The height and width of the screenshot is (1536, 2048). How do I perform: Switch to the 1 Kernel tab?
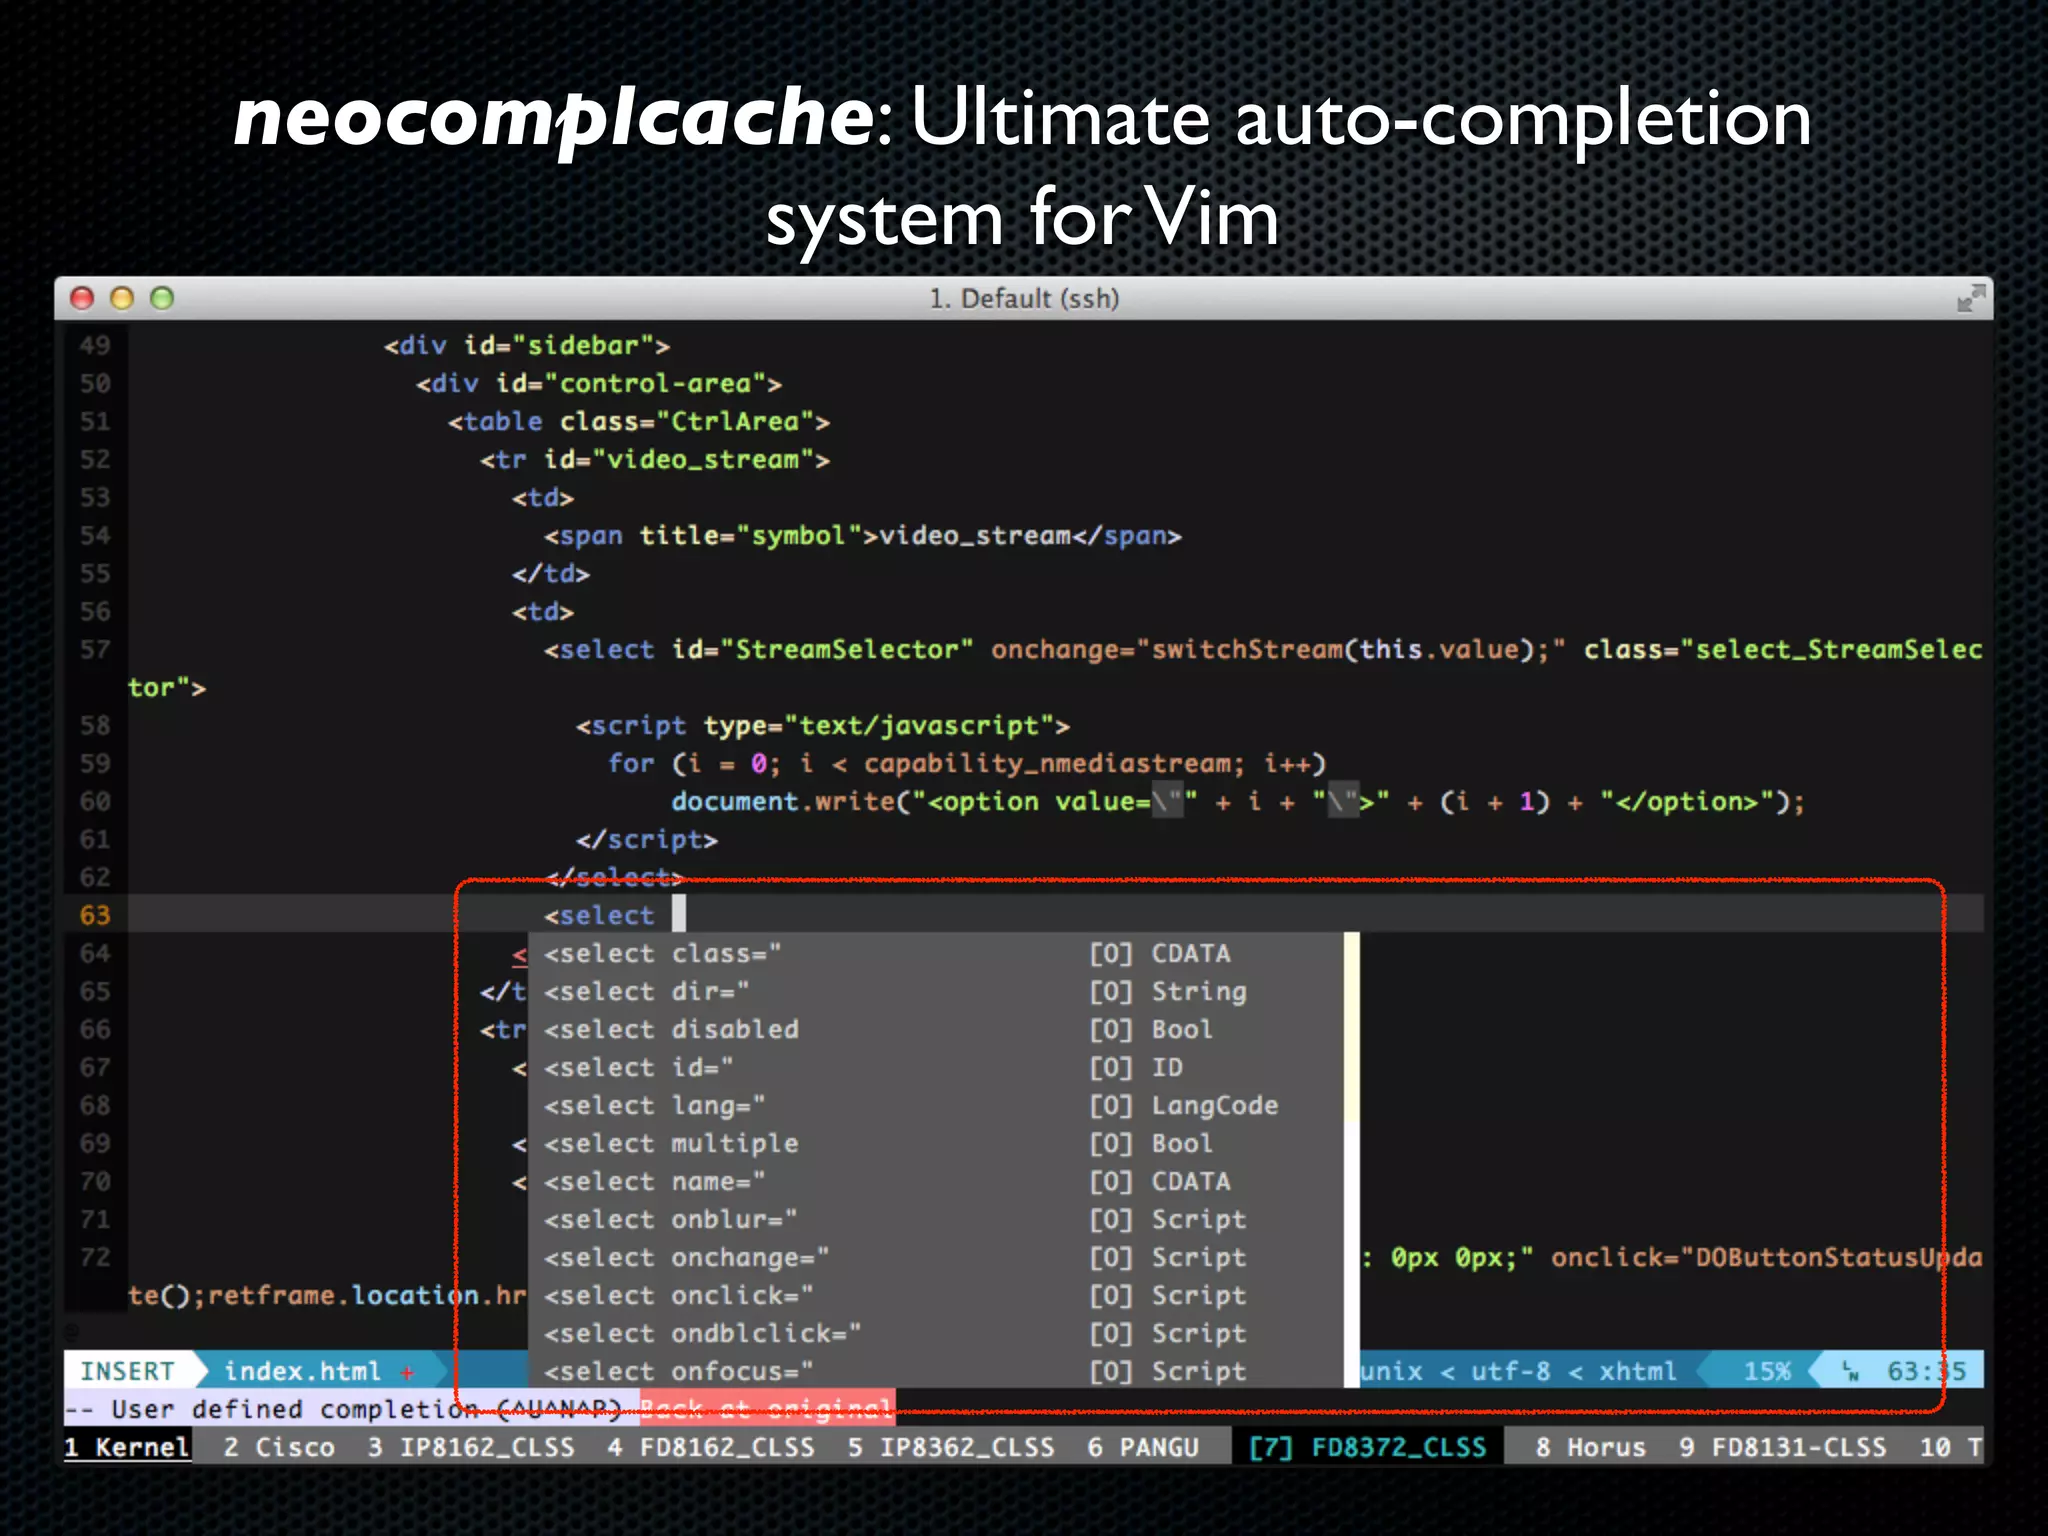tap(127, 1447)
